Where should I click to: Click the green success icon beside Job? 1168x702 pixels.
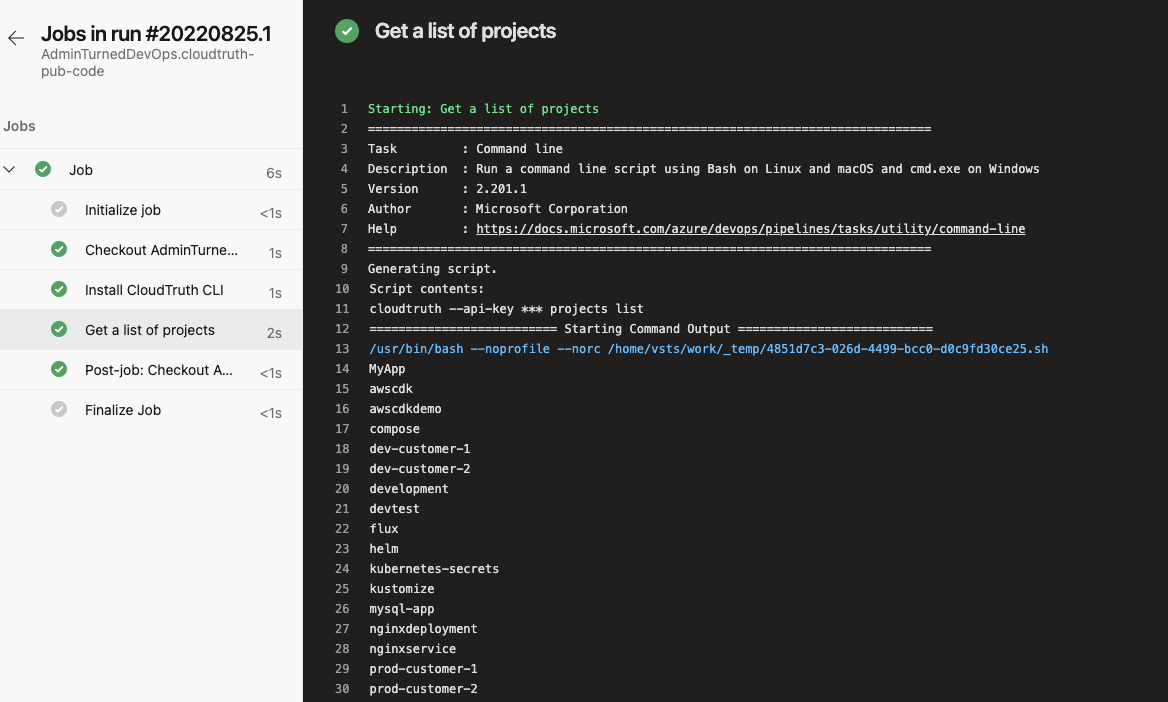click(x=43, y=169)
